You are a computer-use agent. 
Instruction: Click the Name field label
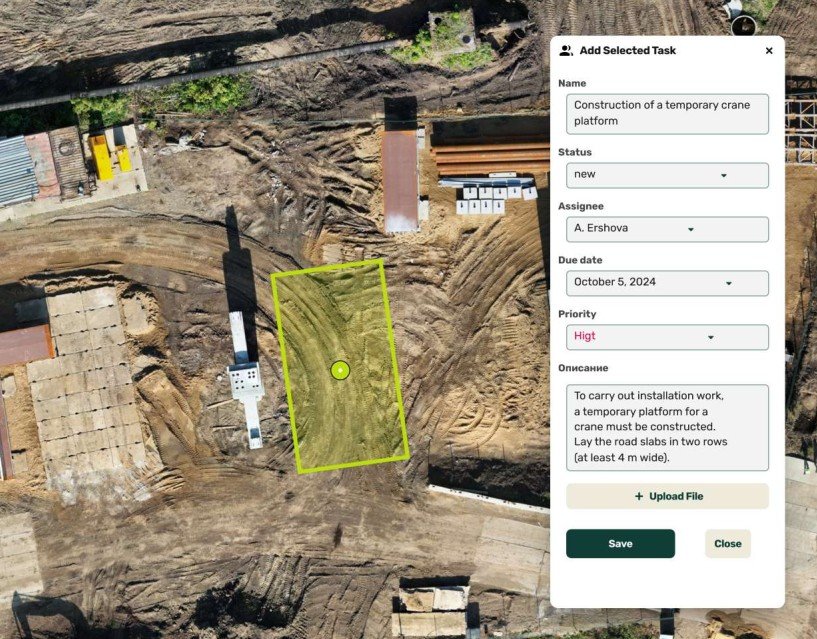(x=572, y=83)
